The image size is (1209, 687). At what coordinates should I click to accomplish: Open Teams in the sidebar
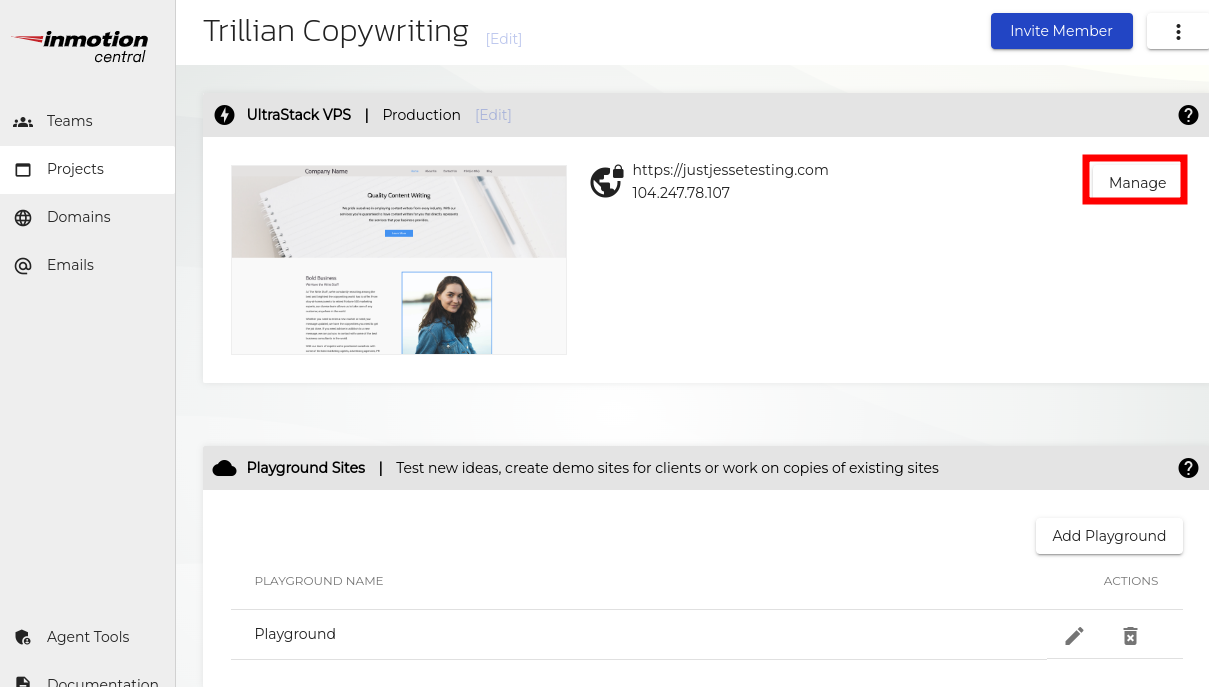click(87, 121)
